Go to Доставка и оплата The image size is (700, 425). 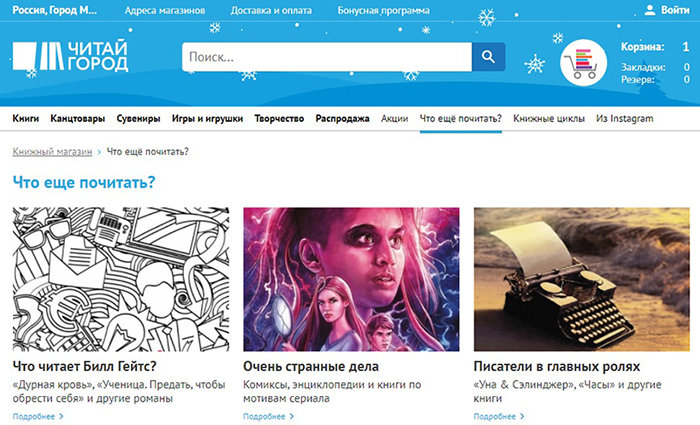tap(271, 10)
